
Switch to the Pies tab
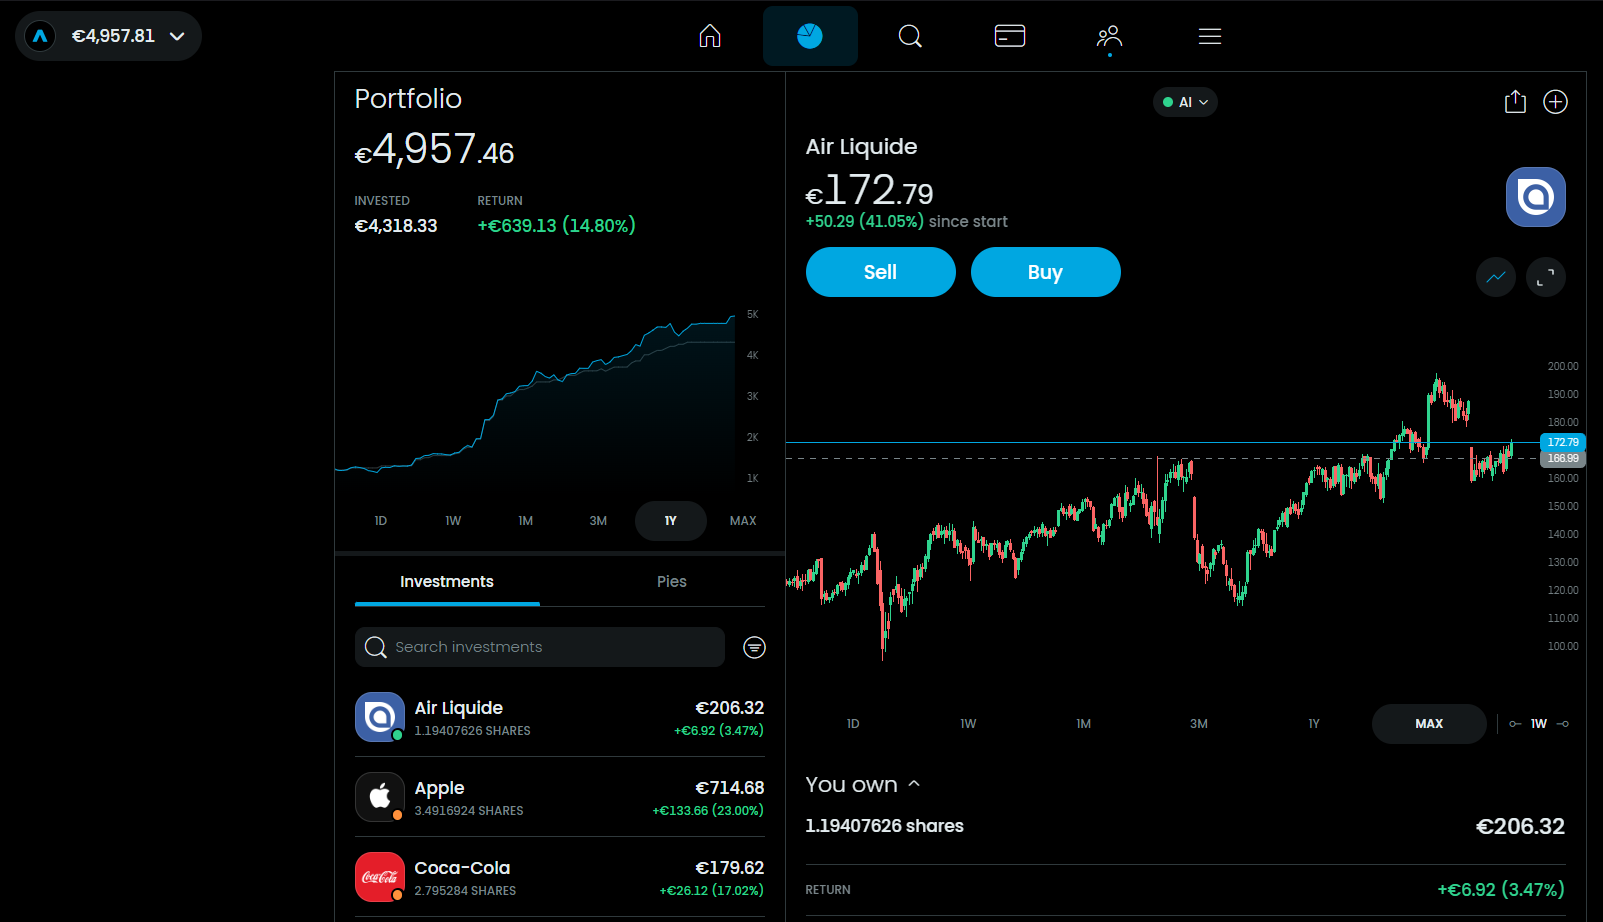click(672, 582)
